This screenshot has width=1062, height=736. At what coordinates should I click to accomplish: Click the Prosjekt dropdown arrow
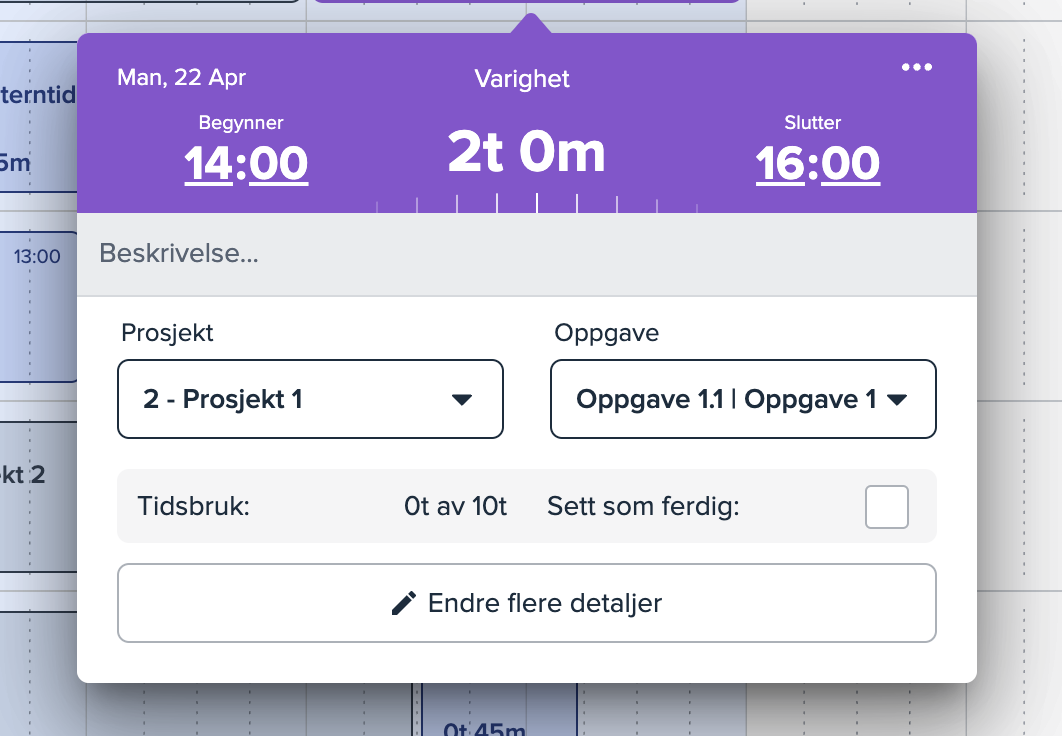pos(461,400)
